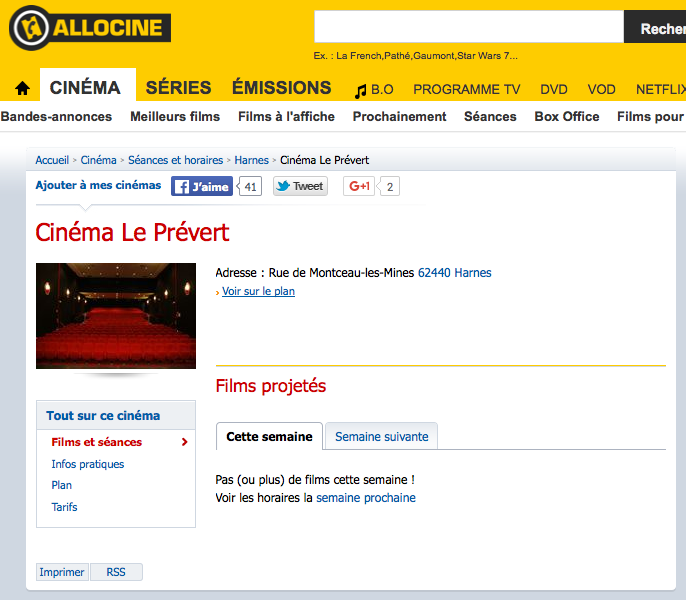Open PROGRAMME TV menu
The width and height of the screenshot is (686, 600).
(467, 89)
